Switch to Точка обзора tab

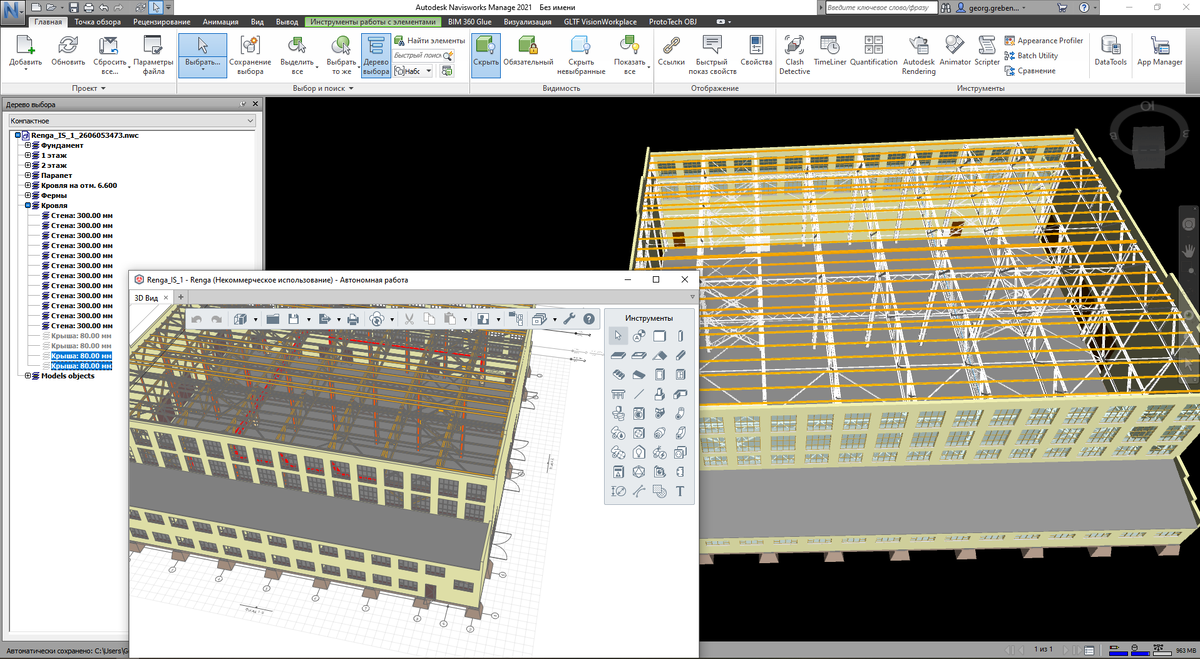point(99,21)
